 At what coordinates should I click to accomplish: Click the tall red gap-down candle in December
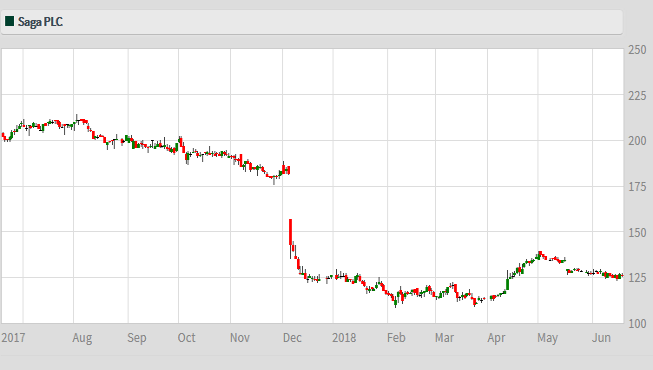(x=290, y=232)
